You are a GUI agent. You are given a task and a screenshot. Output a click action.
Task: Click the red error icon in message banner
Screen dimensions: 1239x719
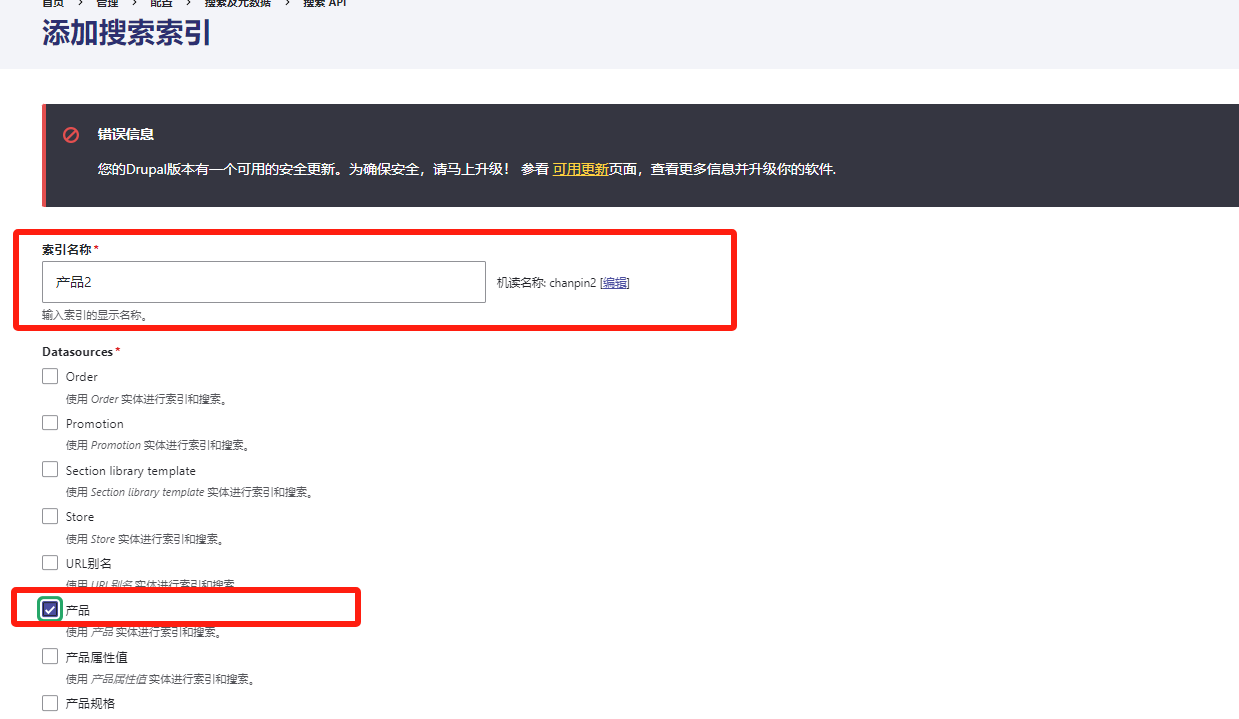tap(71, 134)
